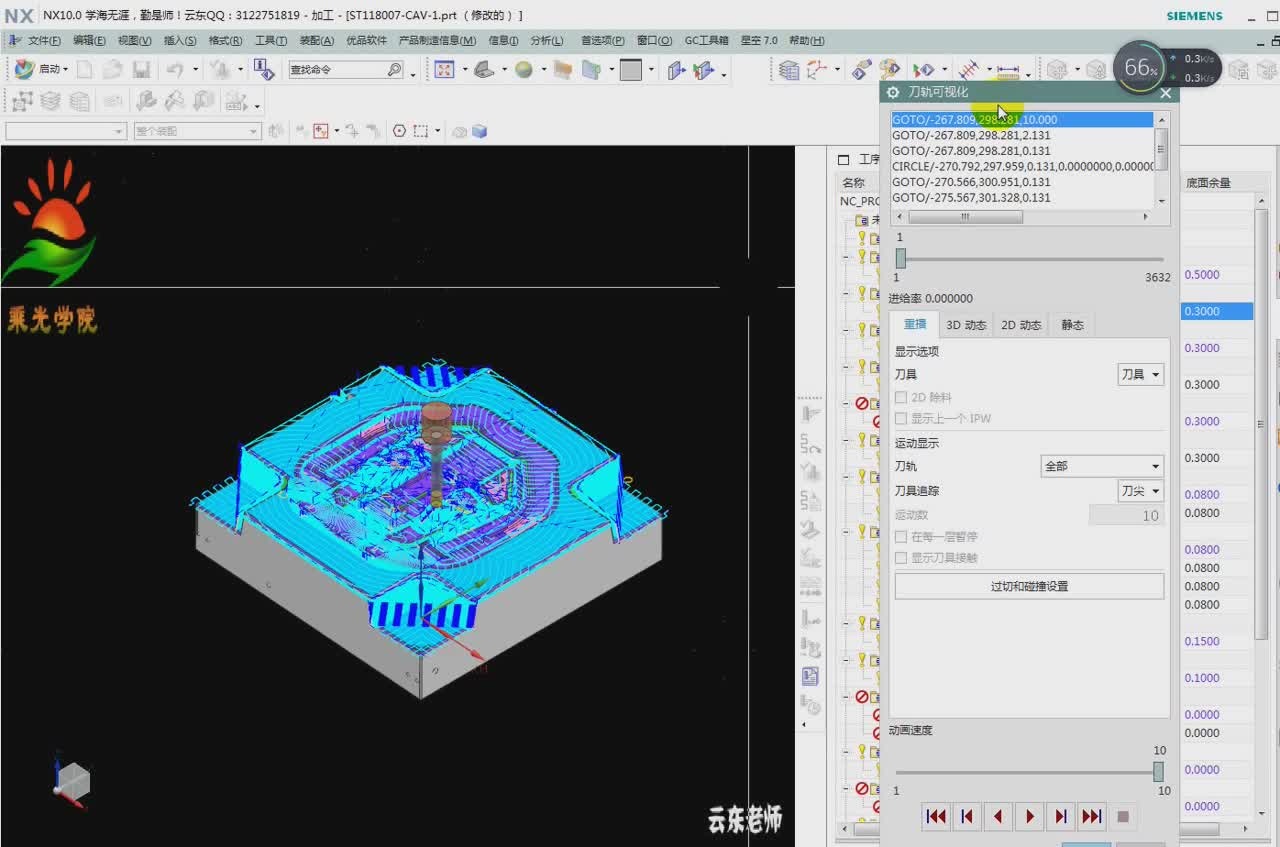1280x847 pixels.
Task: Open the 刀轨 全部 dropdown
Action: [1102, 466]
